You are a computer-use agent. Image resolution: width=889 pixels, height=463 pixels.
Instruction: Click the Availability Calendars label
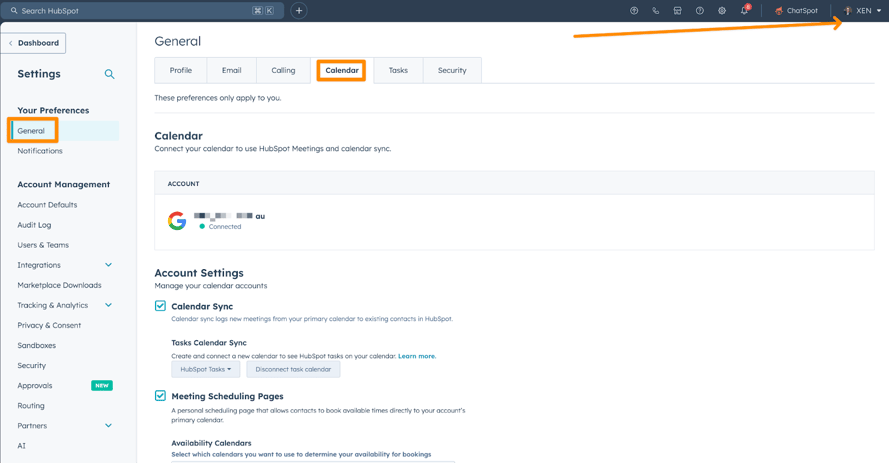point(211,443)
